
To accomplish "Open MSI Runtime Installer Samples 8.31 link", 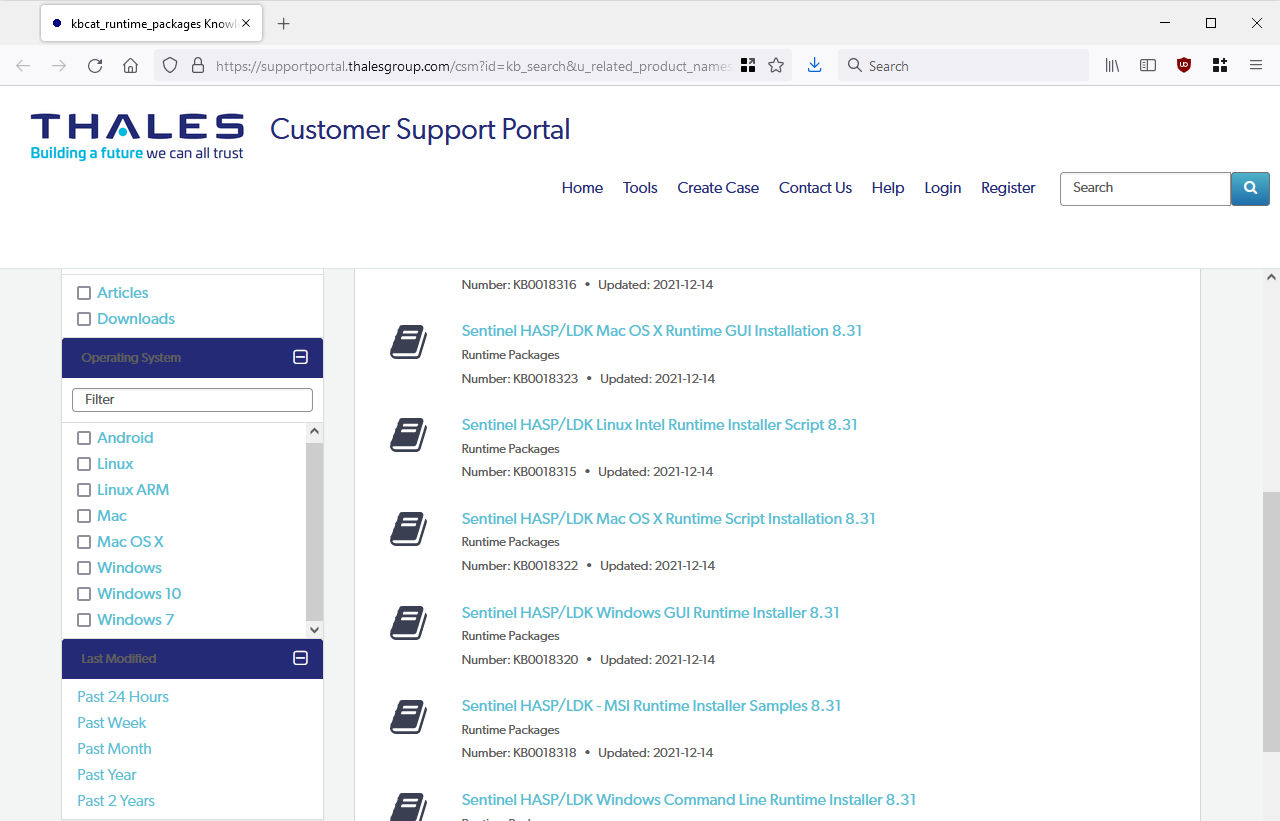I will (651, 706).
